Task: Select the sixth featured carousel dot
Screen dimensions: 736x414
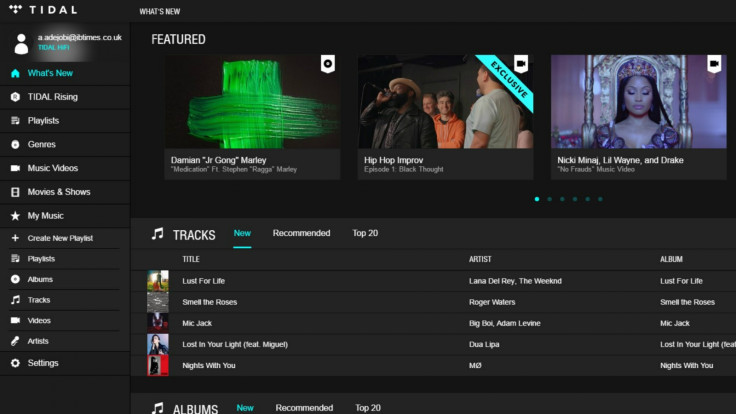Action: (x=600, y=199)
